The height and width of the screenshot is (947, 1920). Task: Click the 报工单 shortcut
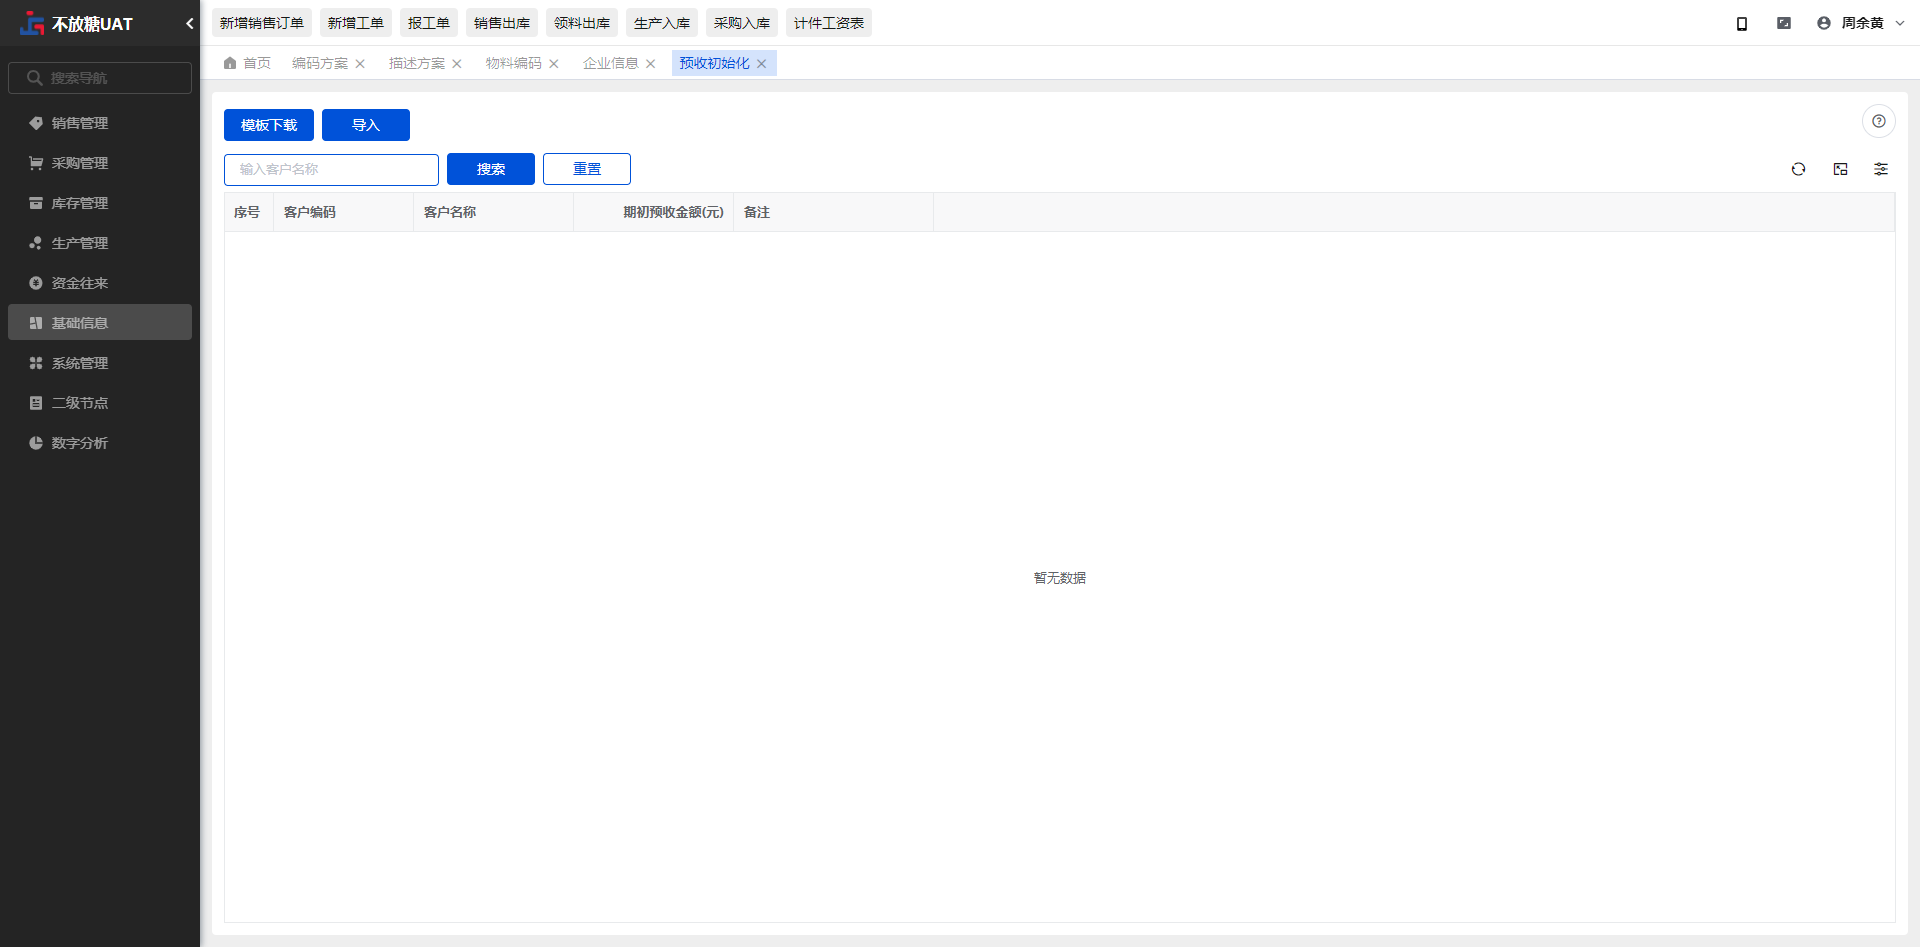click(429, 23)
